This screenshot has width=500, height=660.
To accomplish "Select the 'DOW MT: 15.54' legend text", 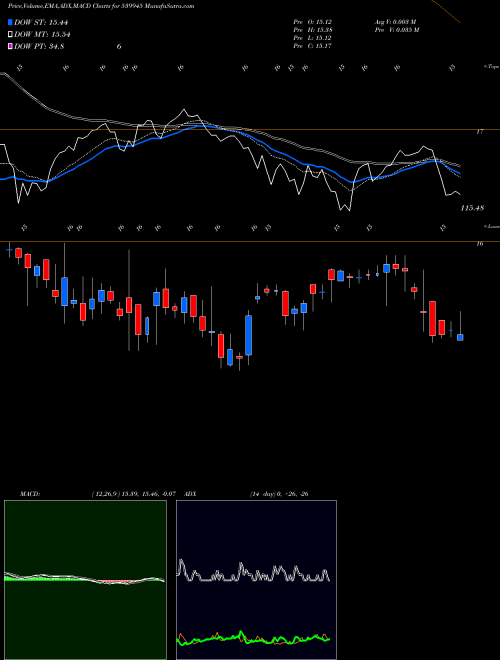I will [42, 35].
